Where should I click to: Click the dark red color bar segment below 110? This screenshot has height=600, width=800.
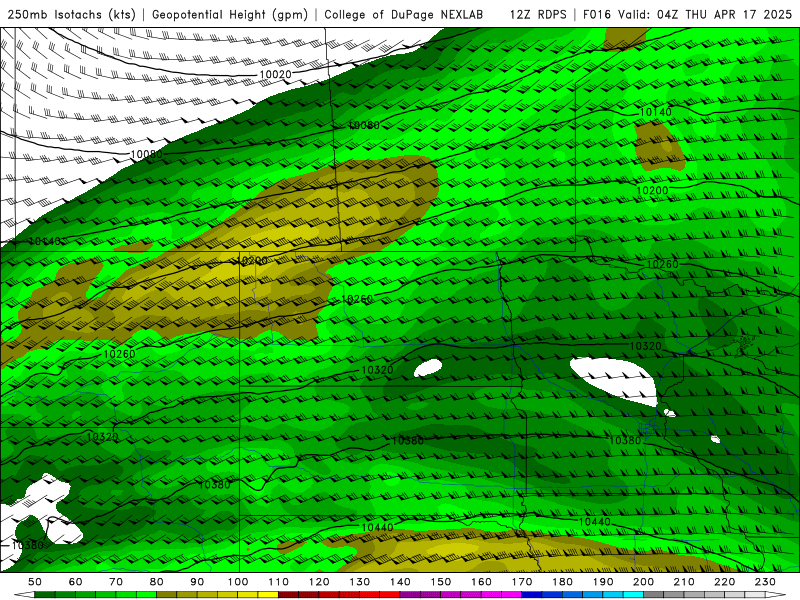coord(288,594)
